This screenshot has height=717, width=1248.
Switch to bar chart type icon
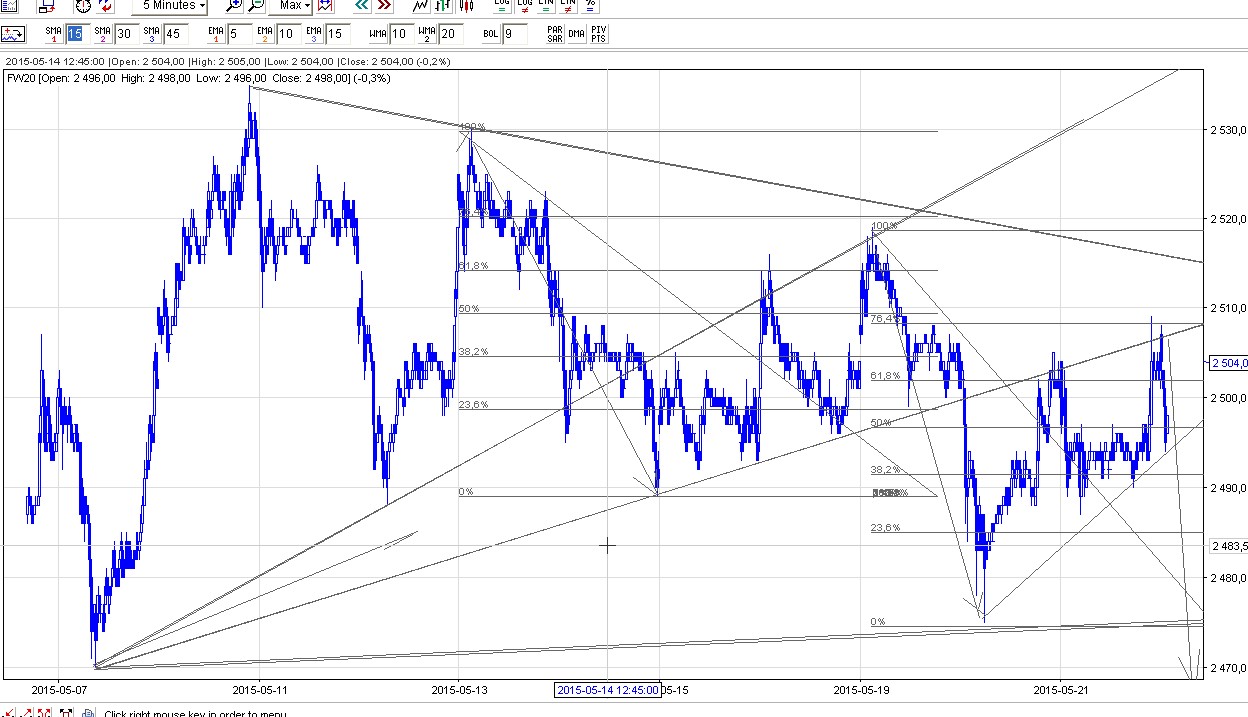(443, 5)
